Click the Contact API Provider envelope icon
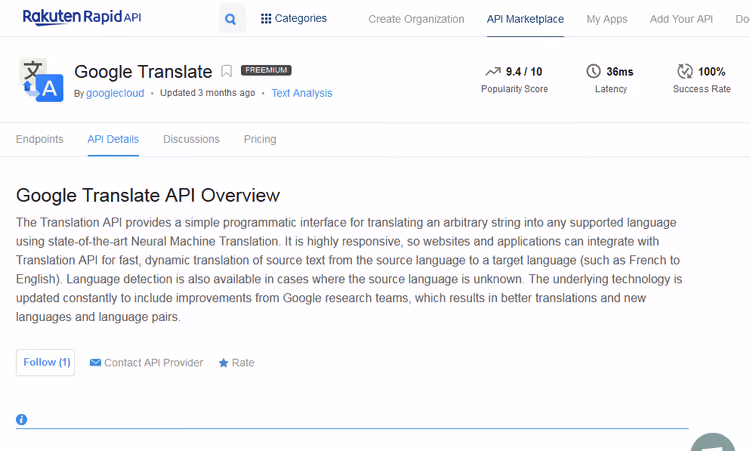 tap(95, 363)
